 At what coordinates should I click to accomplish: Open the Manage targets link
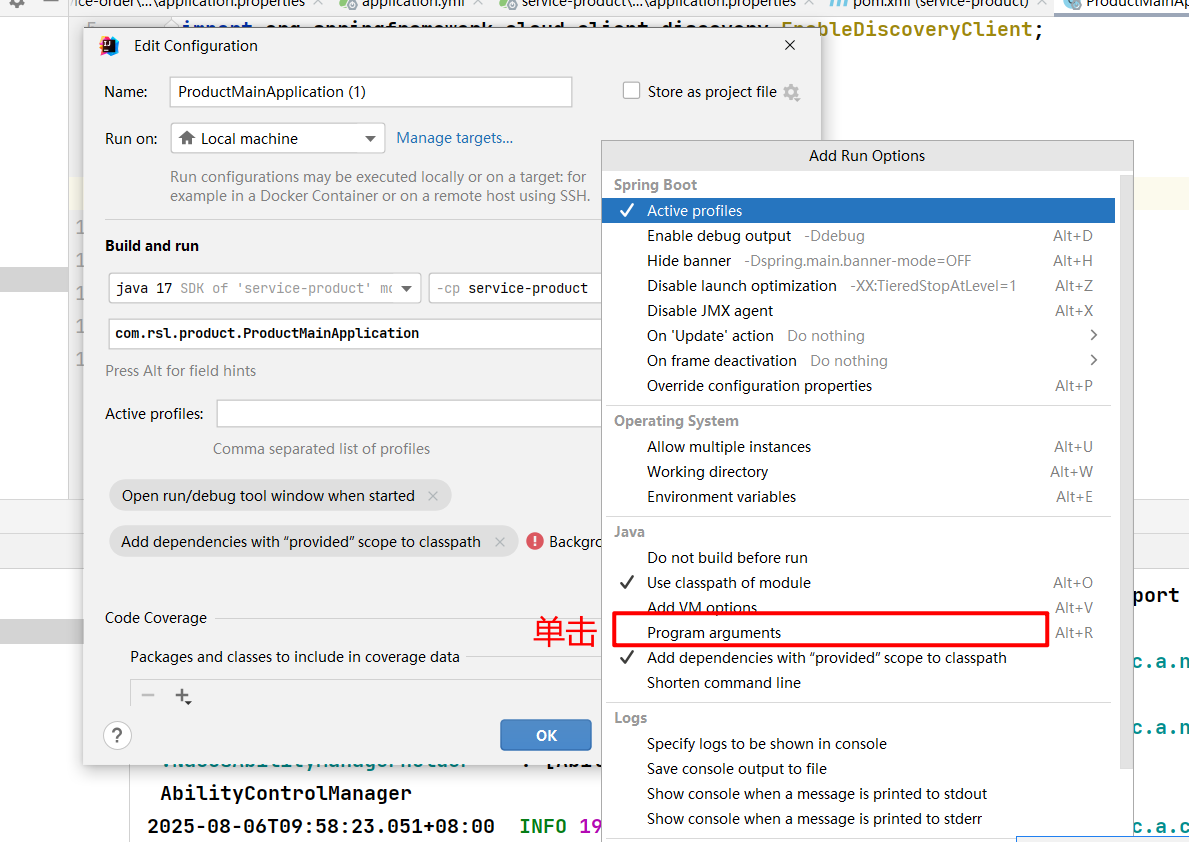[x=454, y=138]
